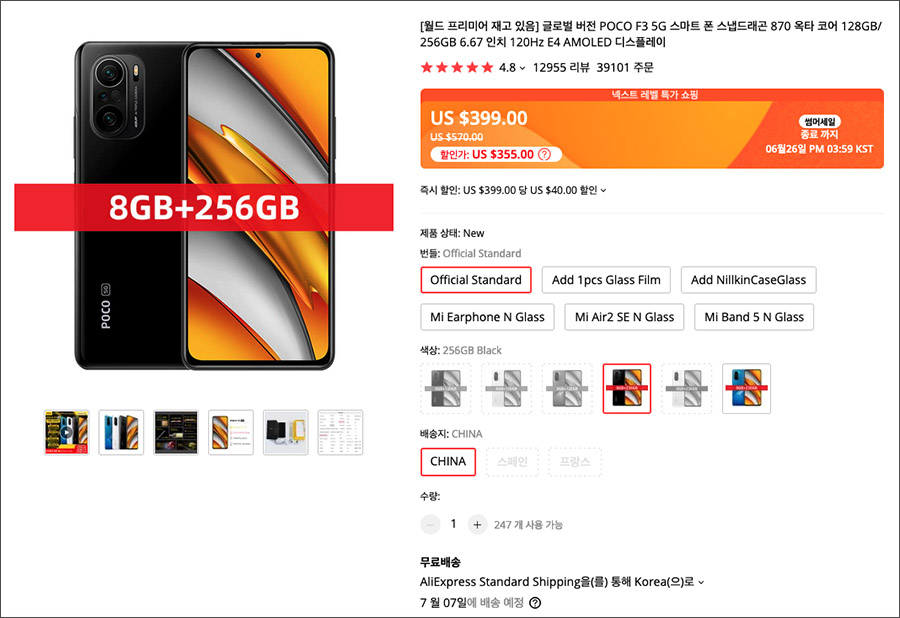This screenshot has height=618, width=900.
Task: Click the help icon next to delivery estimate
Action: click(x=535, y=603)
